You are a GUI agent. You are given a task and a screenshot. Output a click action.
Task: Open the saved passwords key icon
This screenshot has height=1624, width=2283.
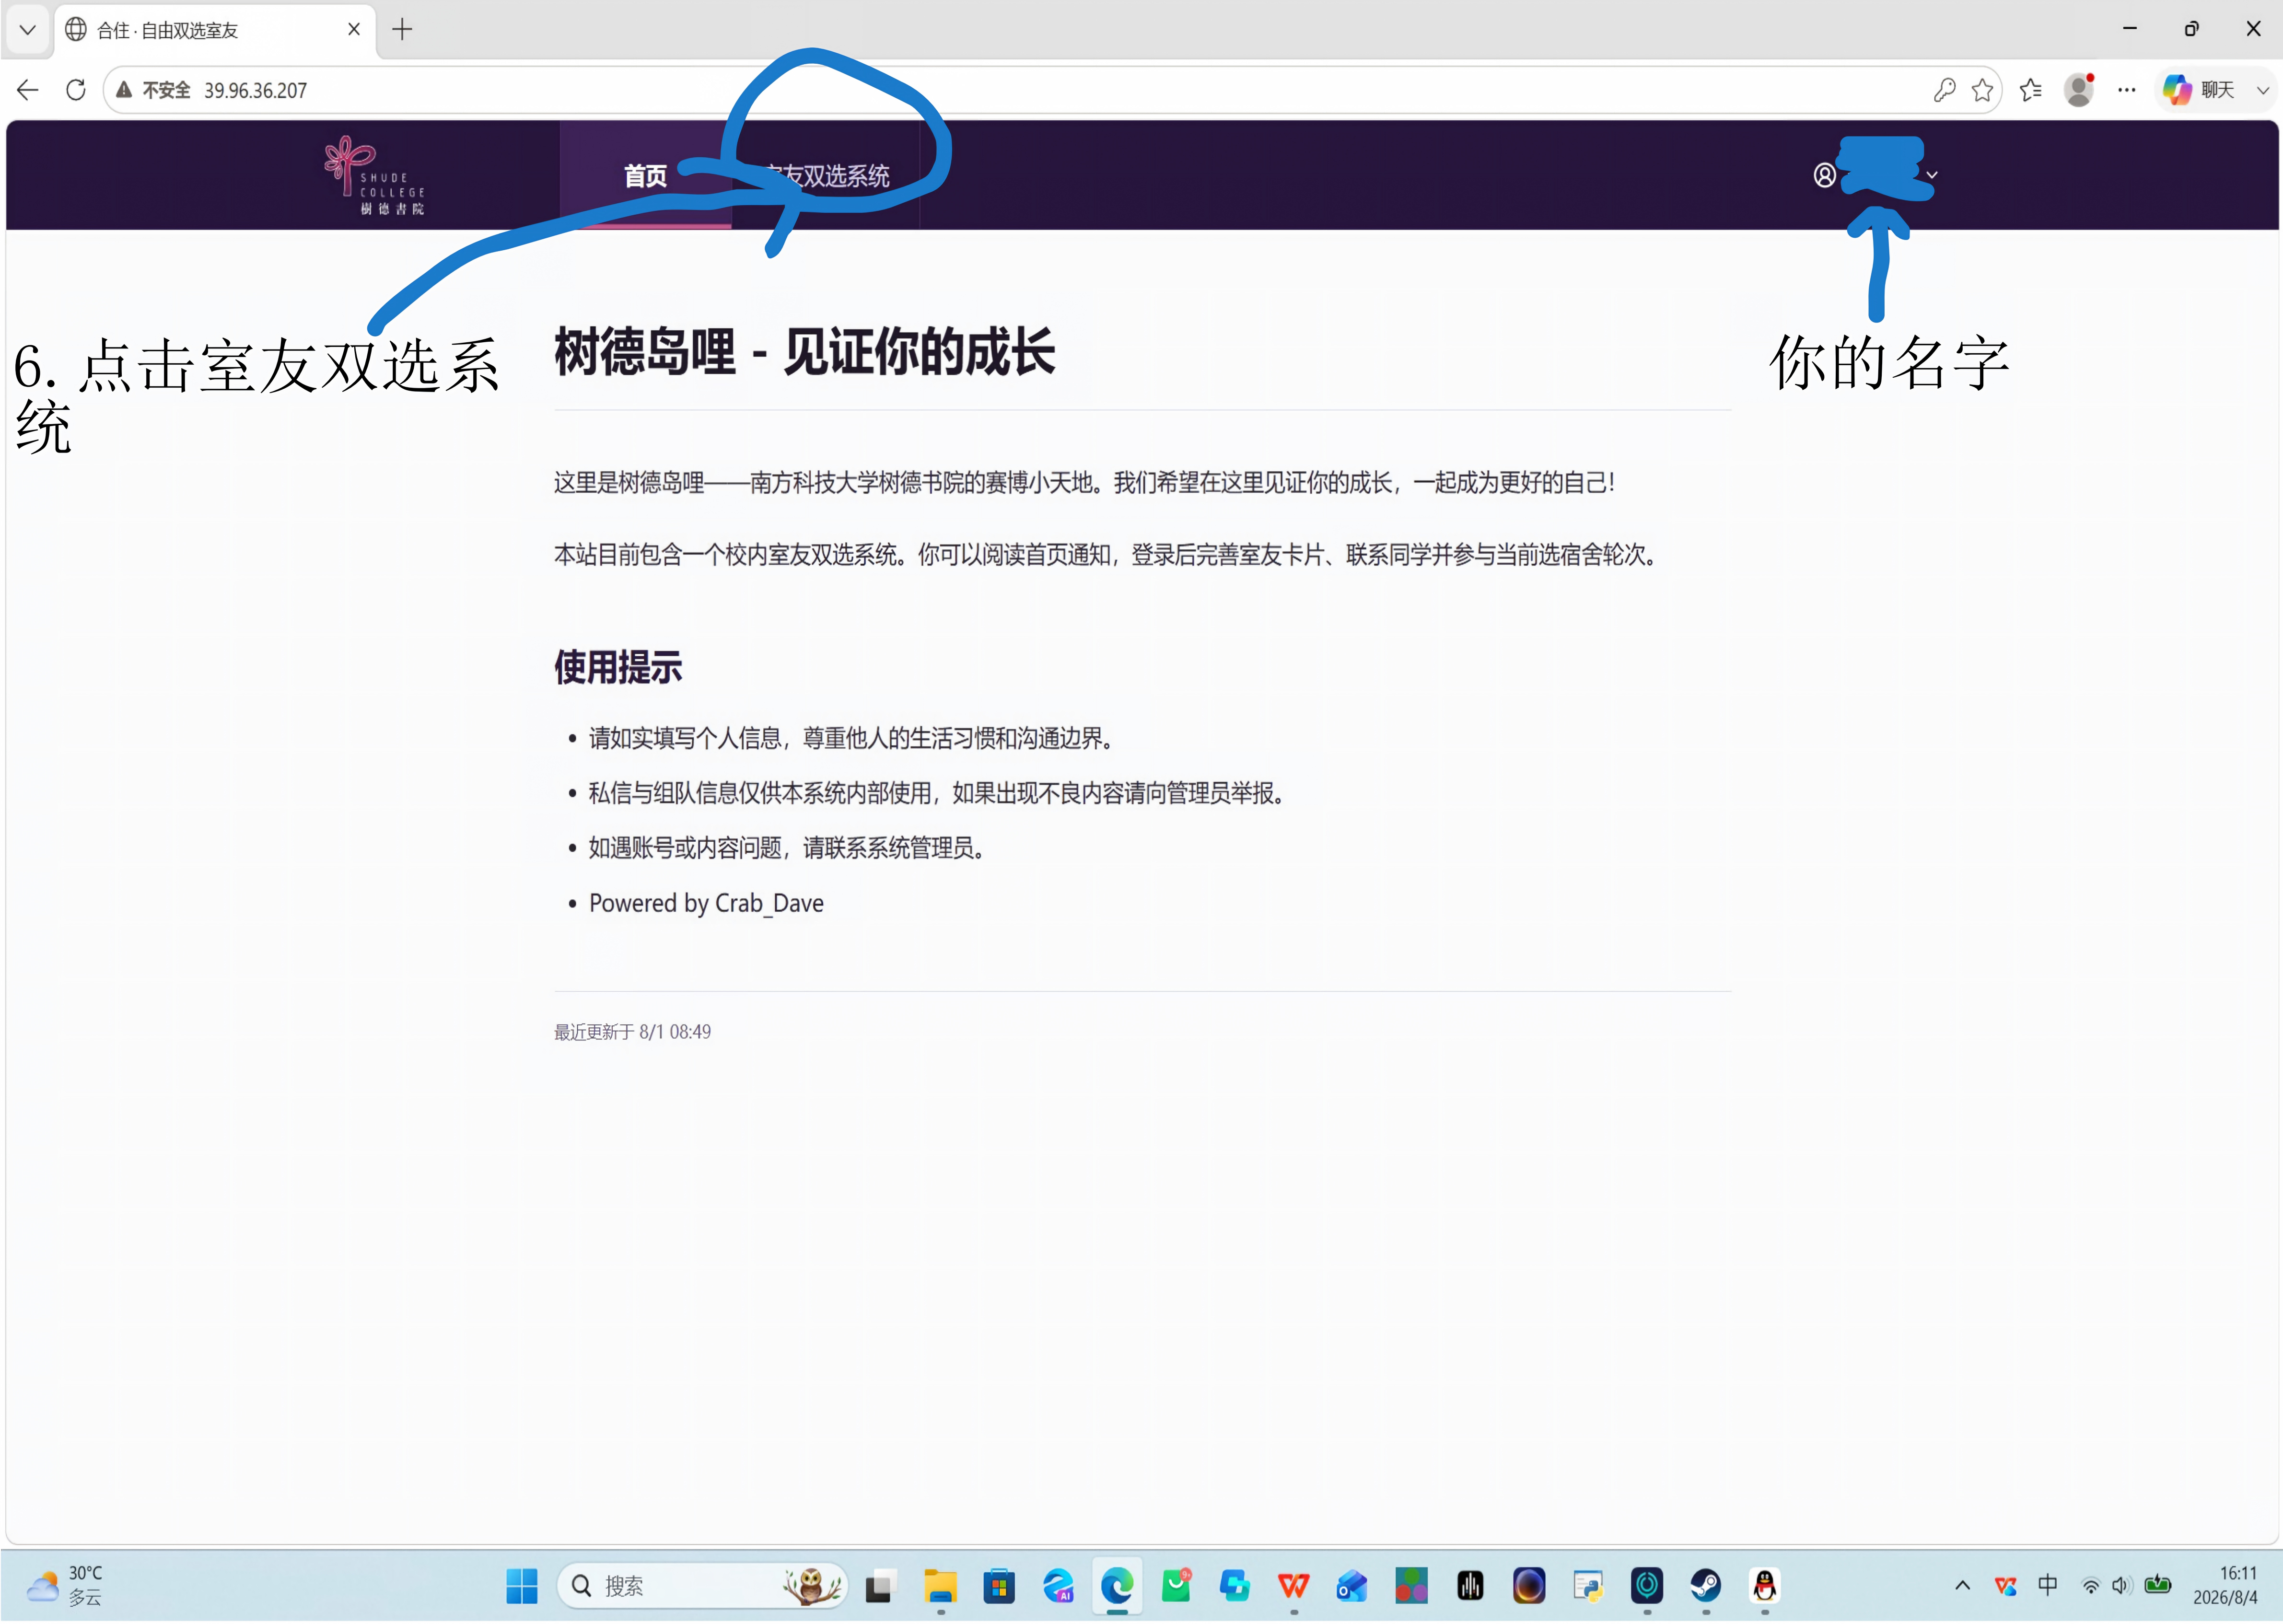pos(1943,90)
